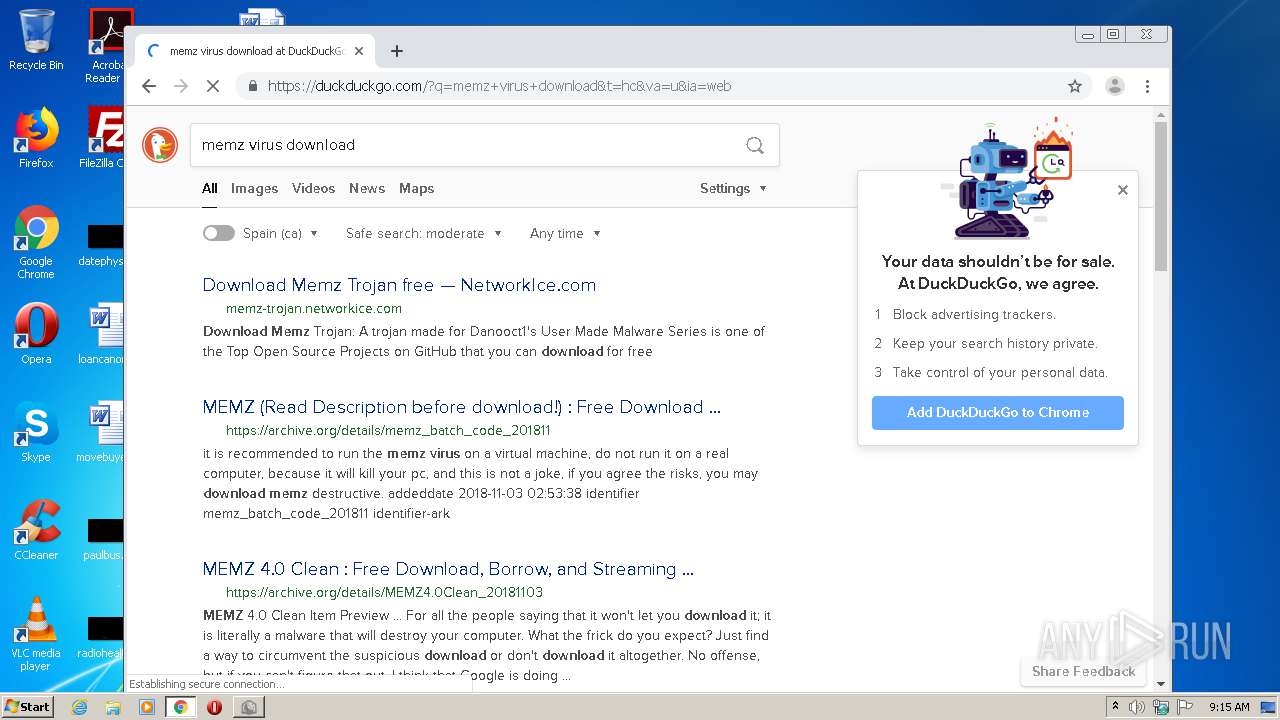Open loancanon Word document on desktop

click(x=102, y=334)
